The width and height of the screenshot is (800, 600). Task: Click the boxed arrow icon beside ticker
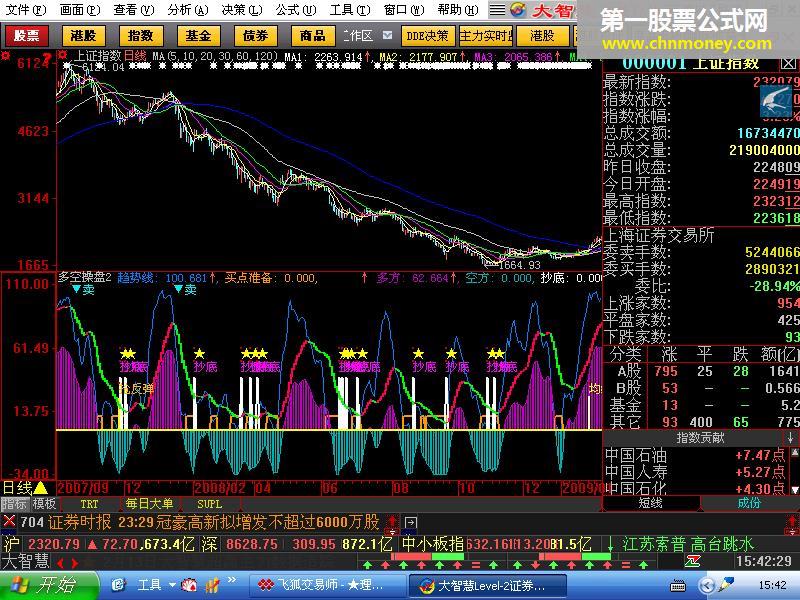point(411,522)
